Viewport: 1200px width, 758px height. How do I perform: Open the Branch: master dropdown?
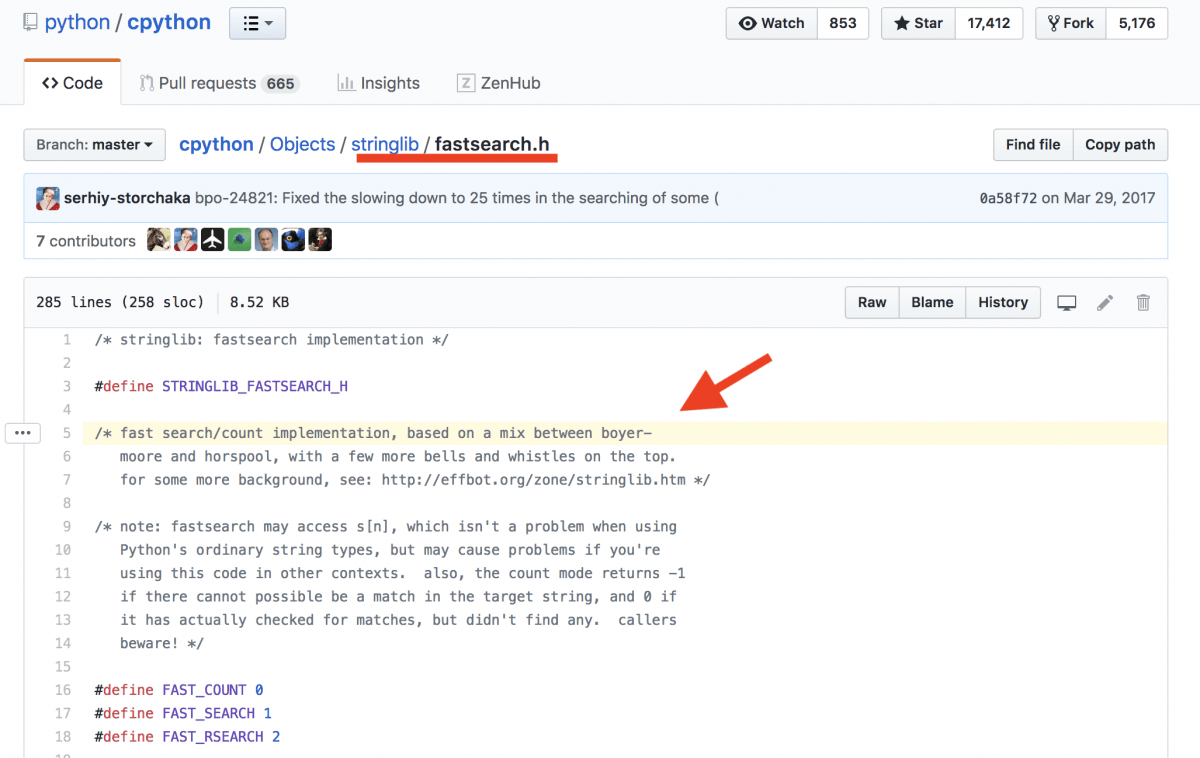(x=94, y=144)
